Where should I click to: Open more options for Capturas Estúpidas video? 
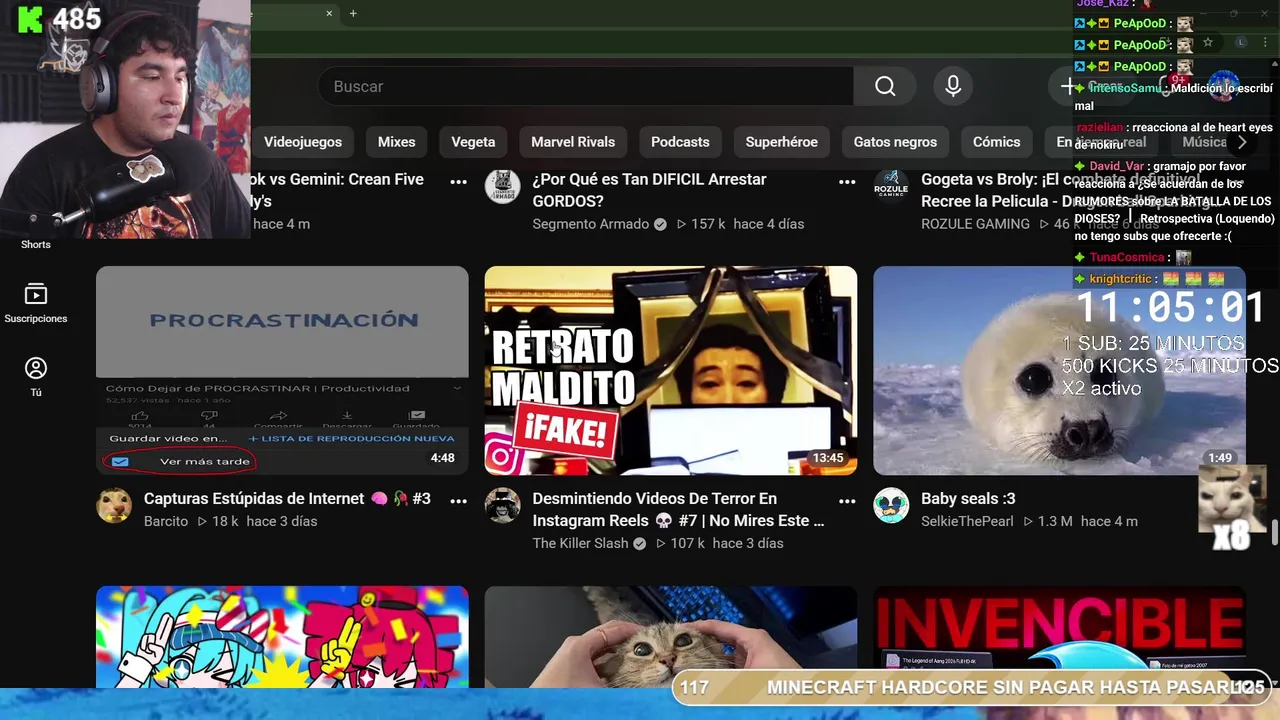pyautogui.click(x=459, y=500)
